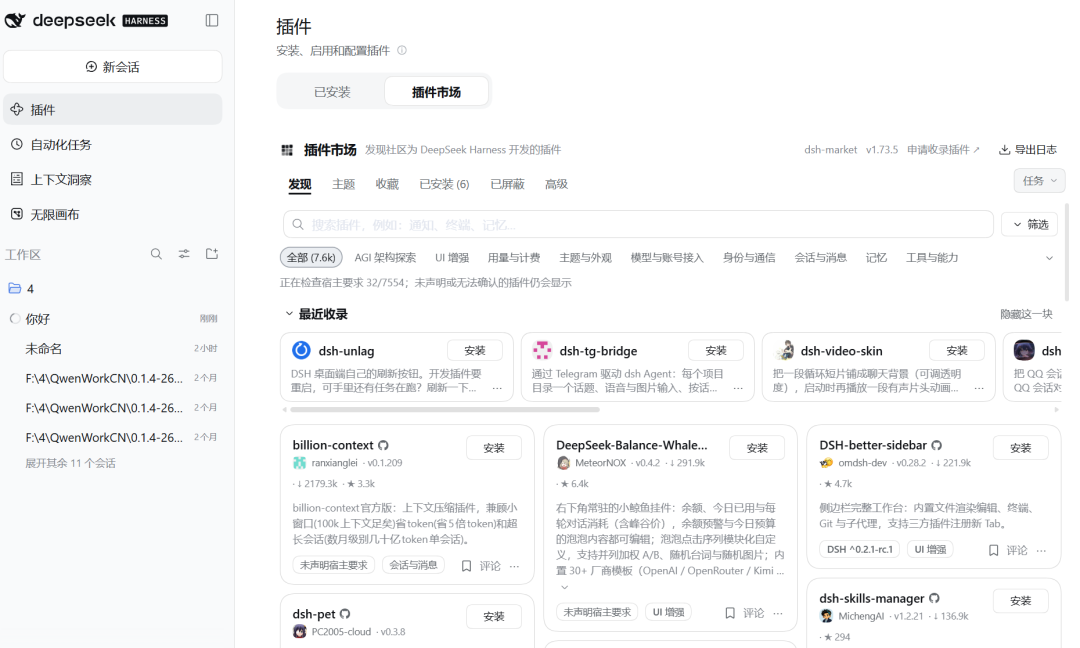Switch to the 插件市场 top tab

[x=436, y=92]
